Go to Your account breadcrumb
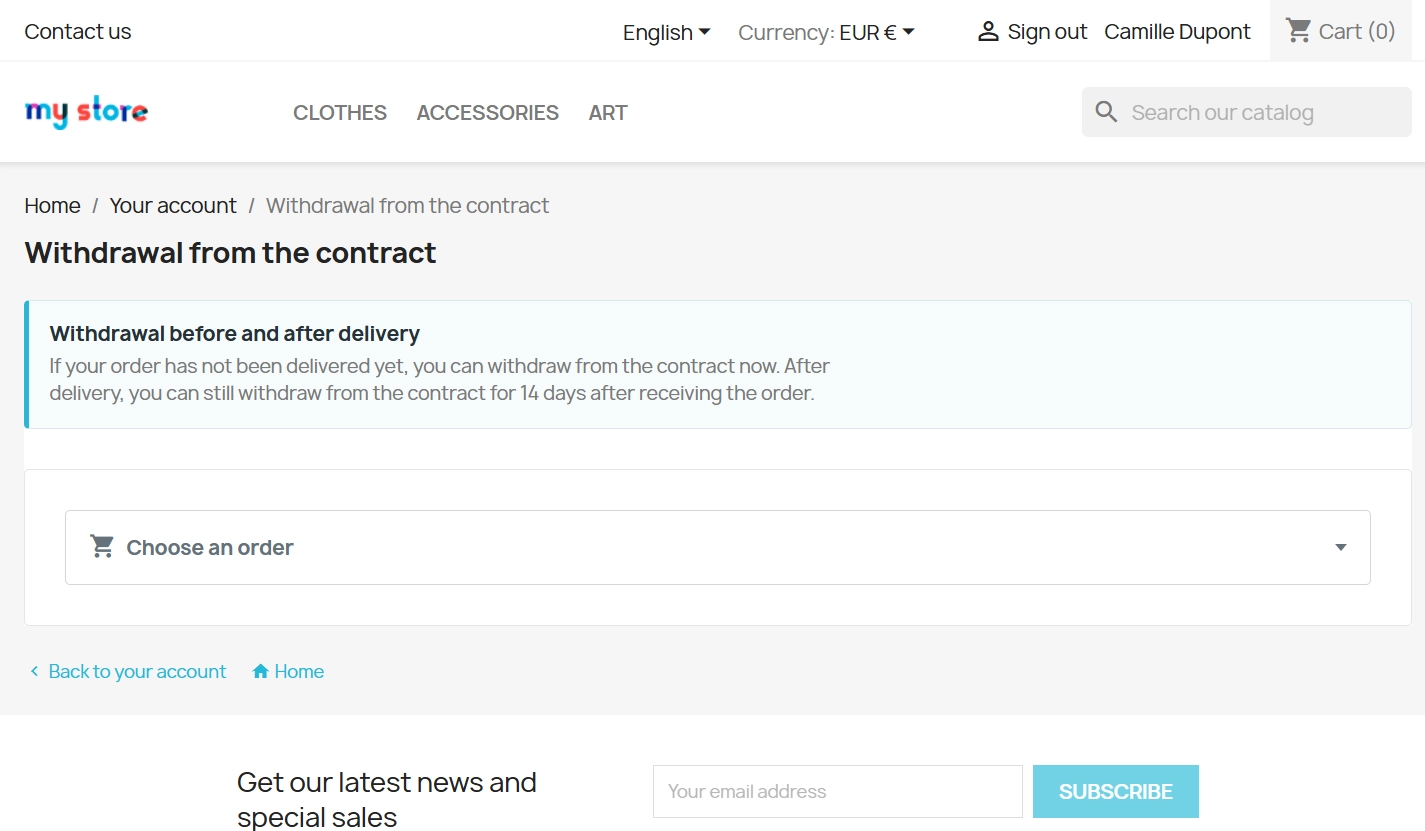The image size is (1425, 831). (173, 206)
